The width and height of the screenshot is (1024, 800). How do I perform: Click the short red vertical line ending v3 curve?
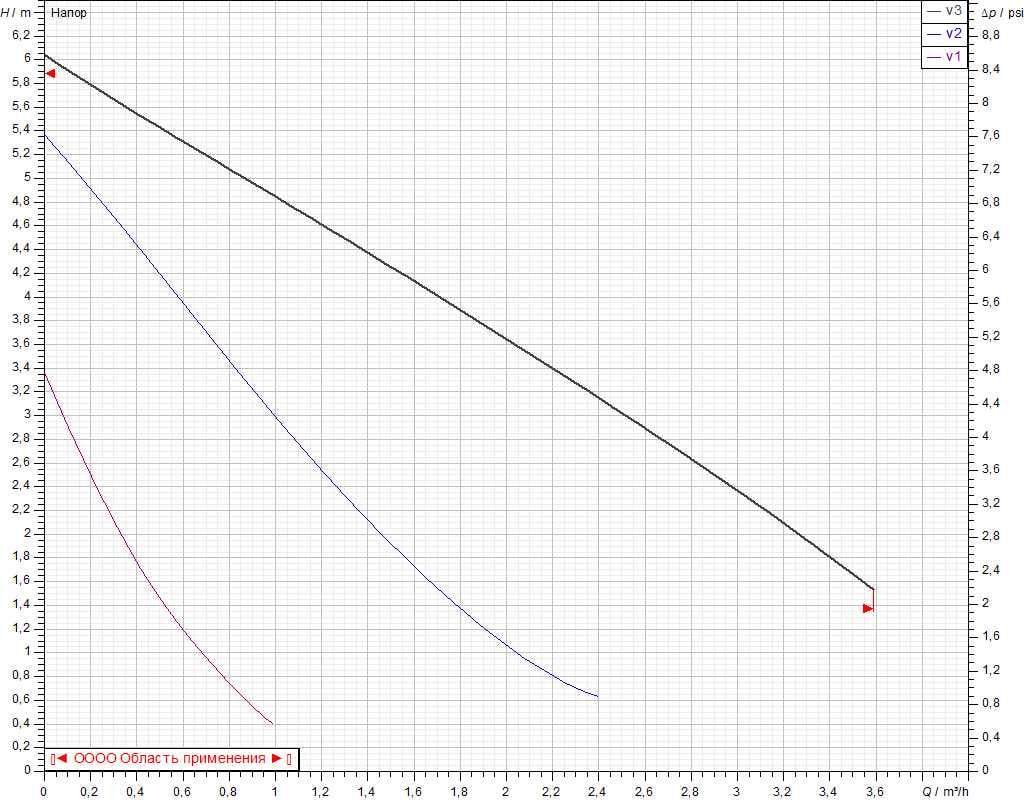pos(874,598)
